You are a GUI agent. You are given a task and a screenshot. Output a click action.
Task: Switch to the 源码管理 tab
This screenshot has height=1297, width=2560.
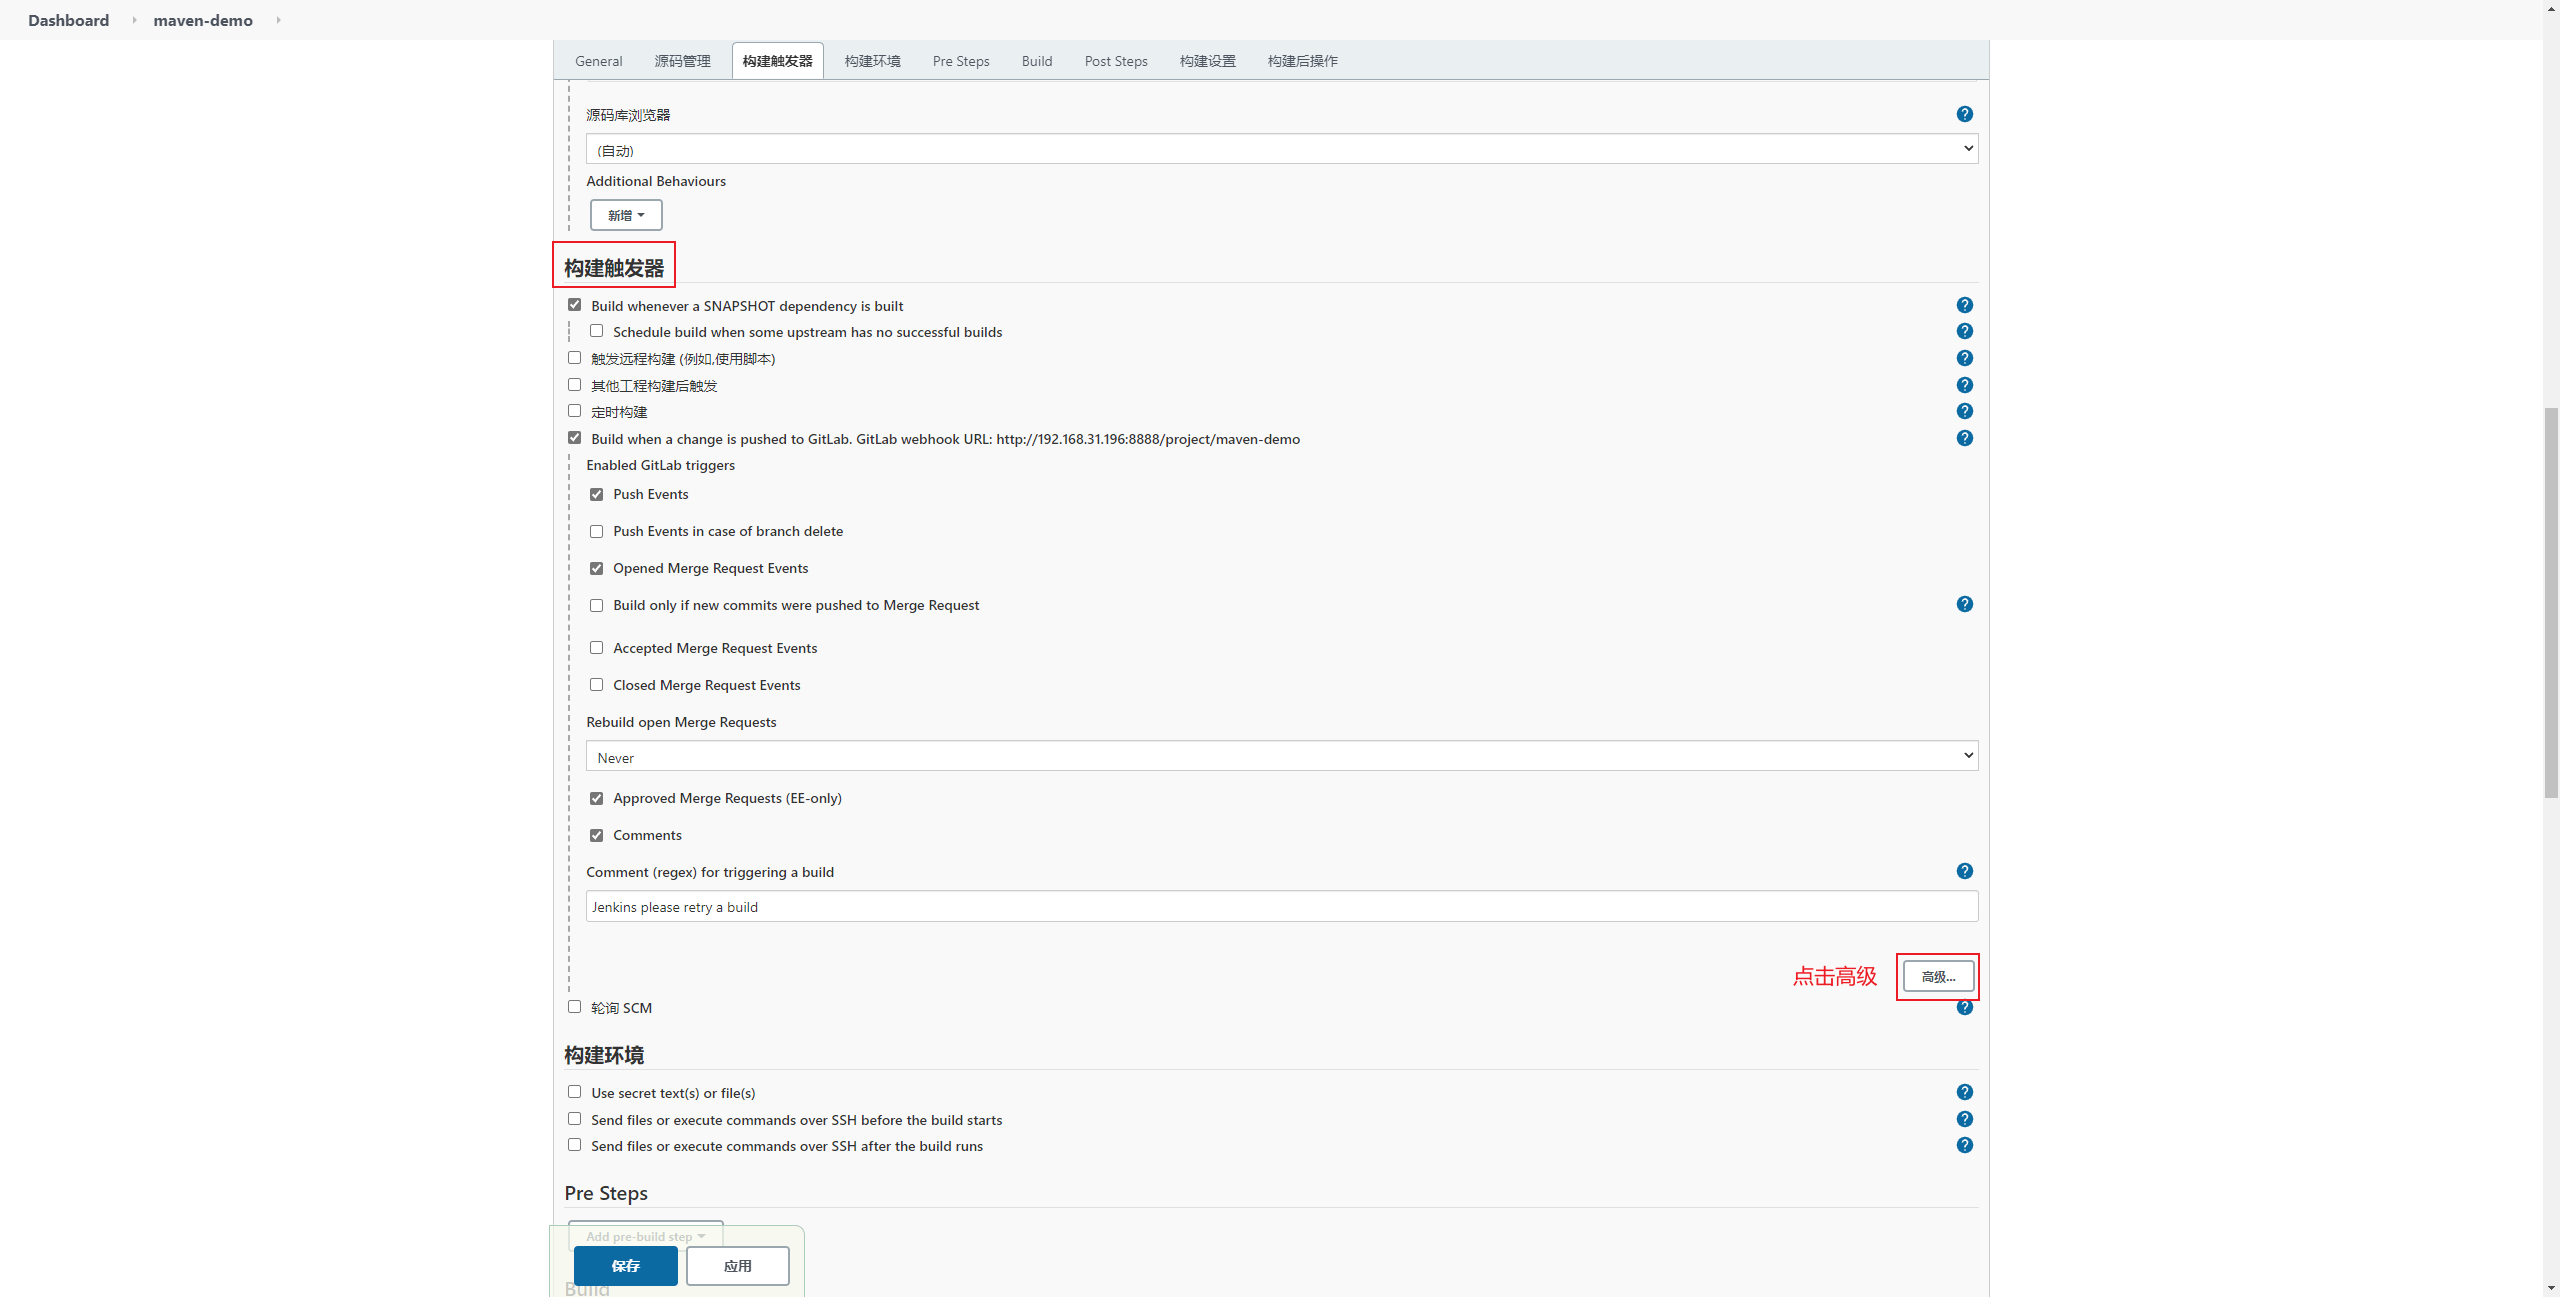[682, 61]
